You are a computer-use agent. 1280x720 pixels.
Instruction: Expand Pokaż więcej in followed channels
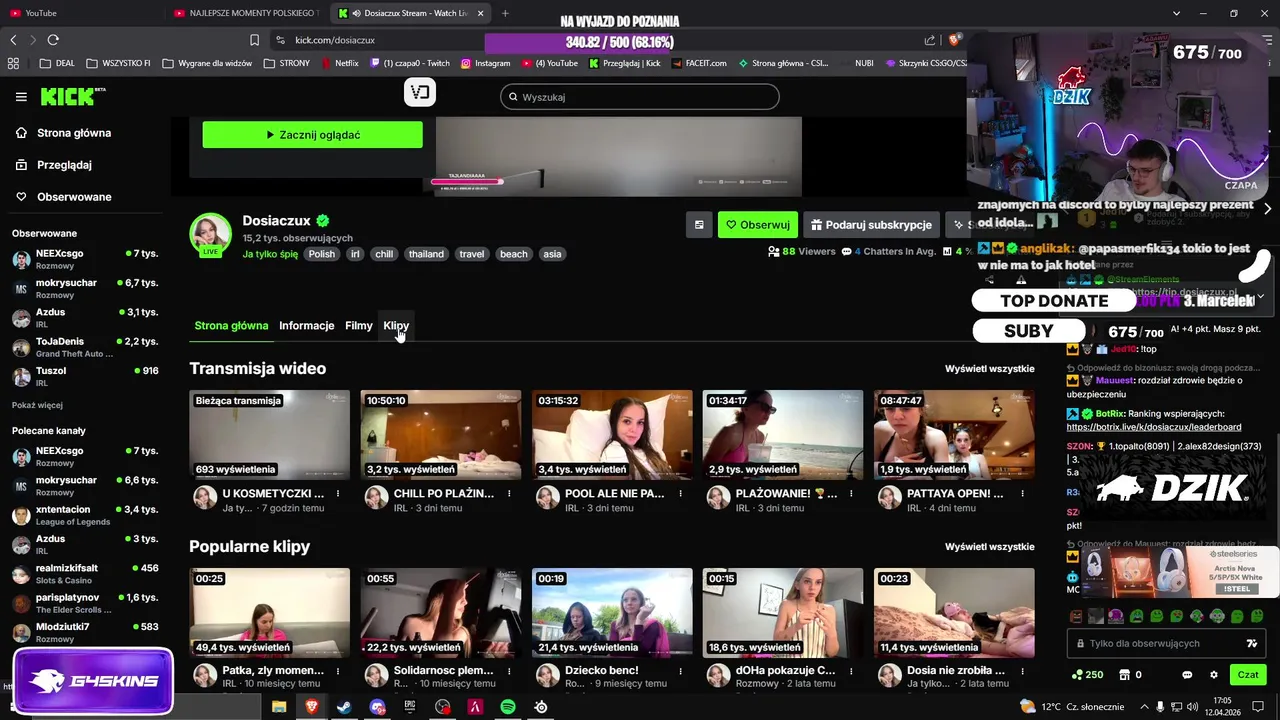tap(37, 405)
